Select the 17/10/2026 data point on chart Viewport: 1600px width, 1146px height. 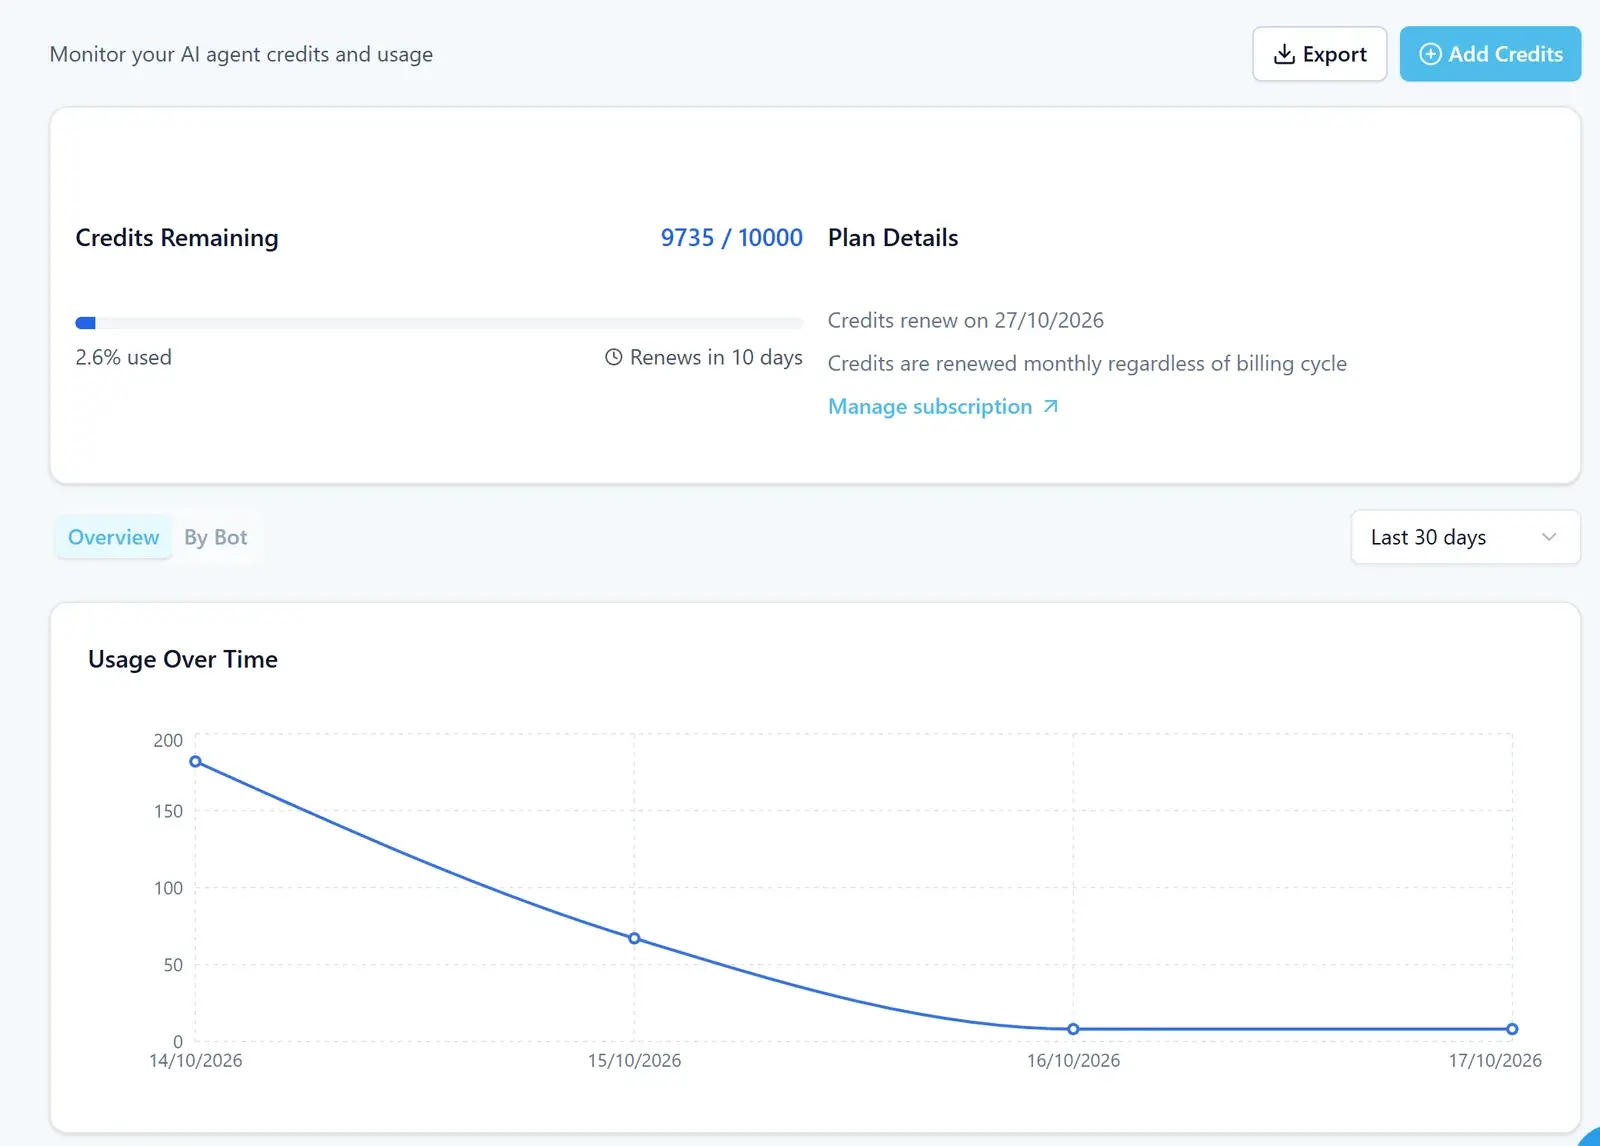point(1512,1029)
